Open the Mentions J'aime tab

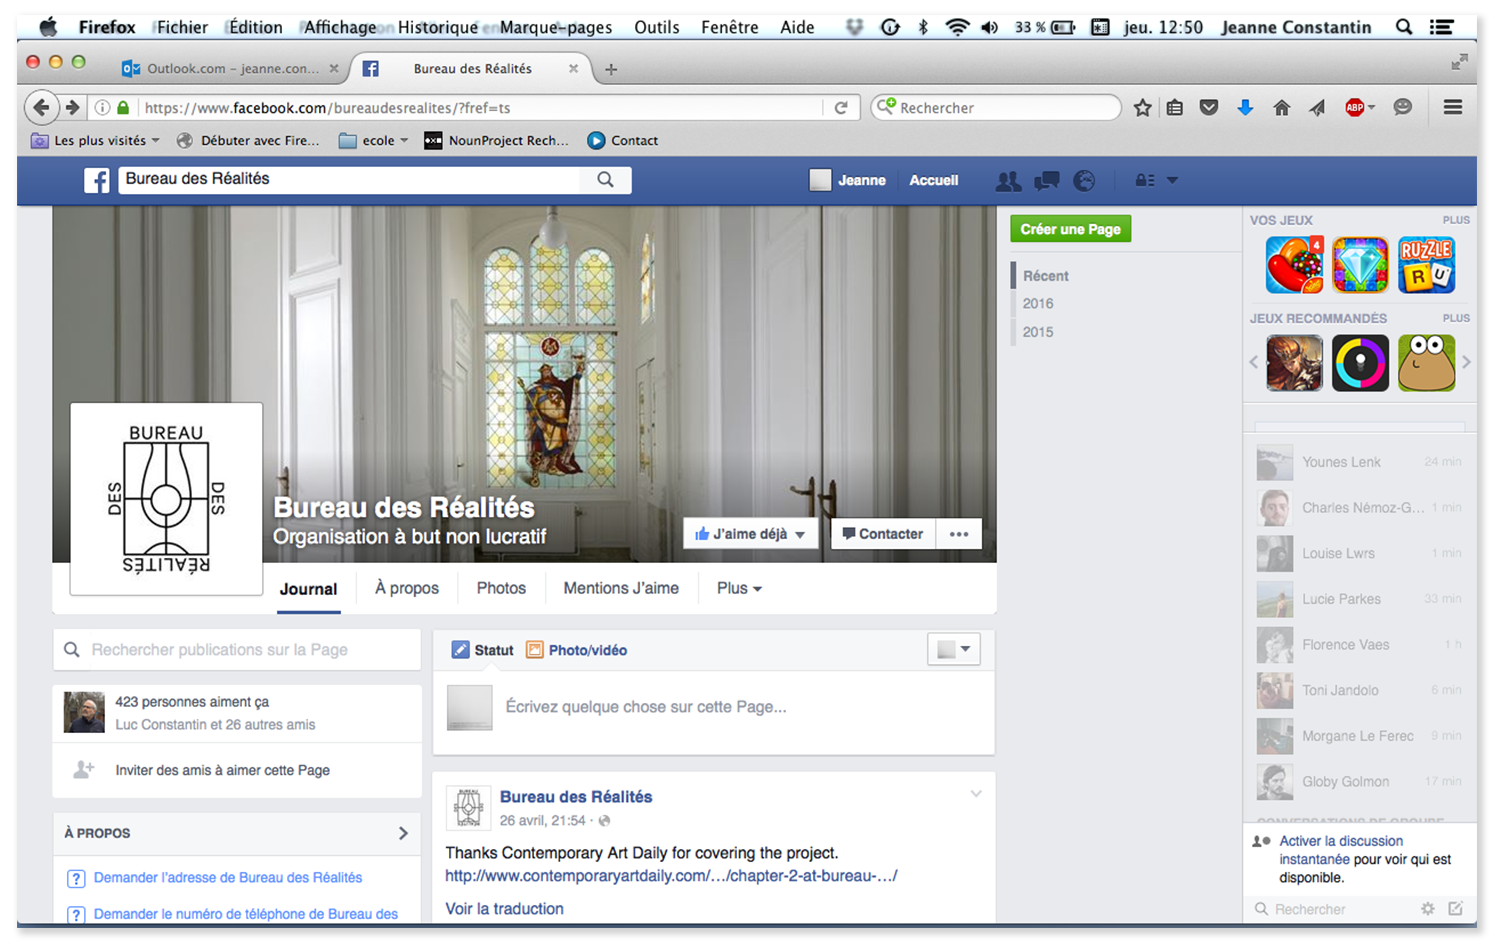621,588
